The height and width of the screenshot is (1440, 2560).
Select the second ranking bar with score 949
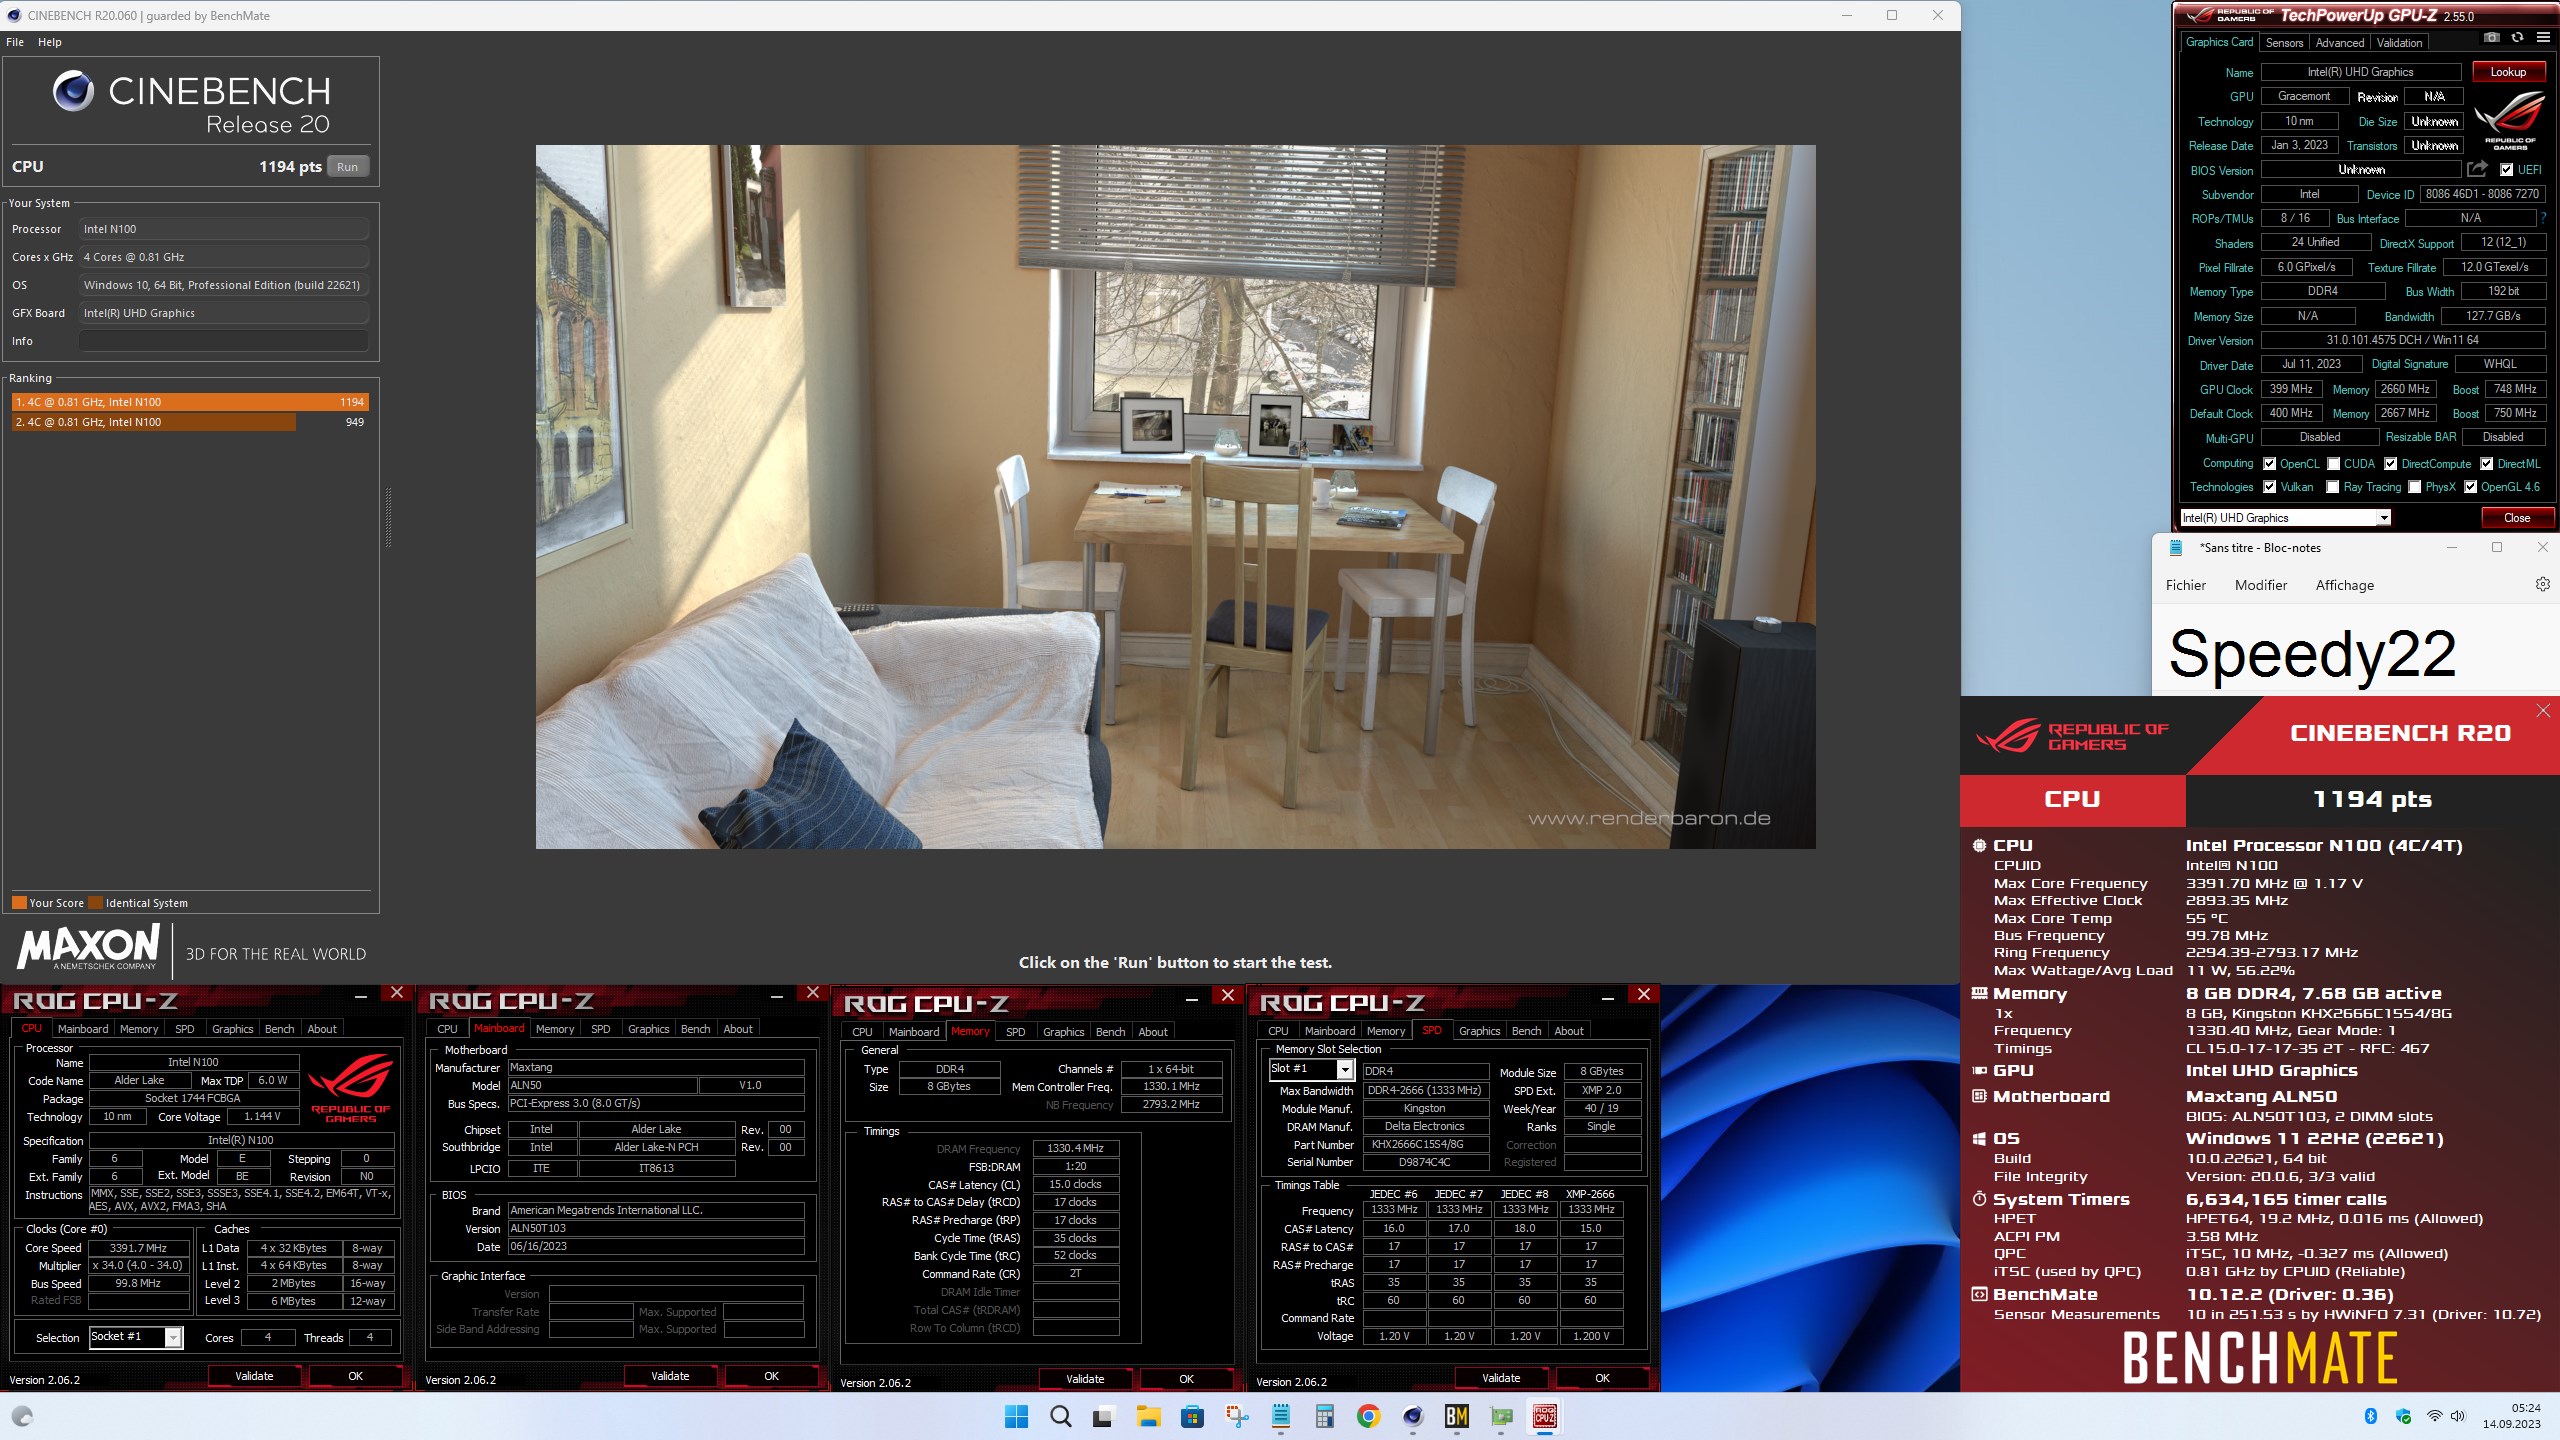(x=190, y=422)
